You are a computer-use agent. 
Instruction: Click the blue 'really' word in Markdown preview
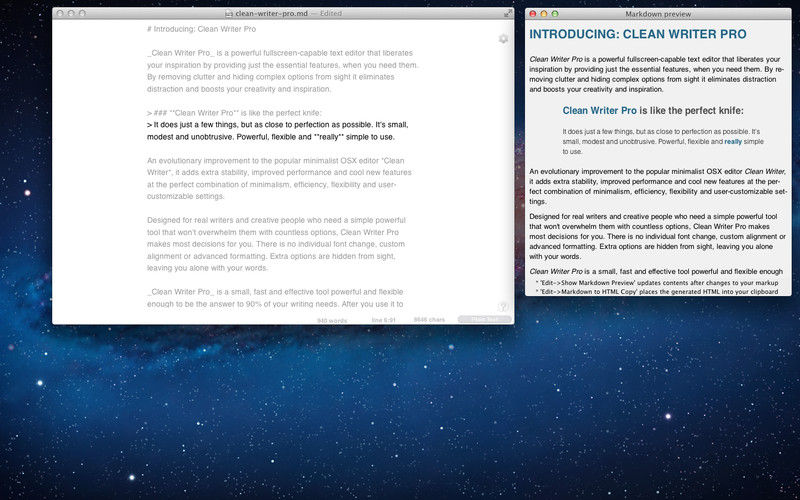point(733,142)
